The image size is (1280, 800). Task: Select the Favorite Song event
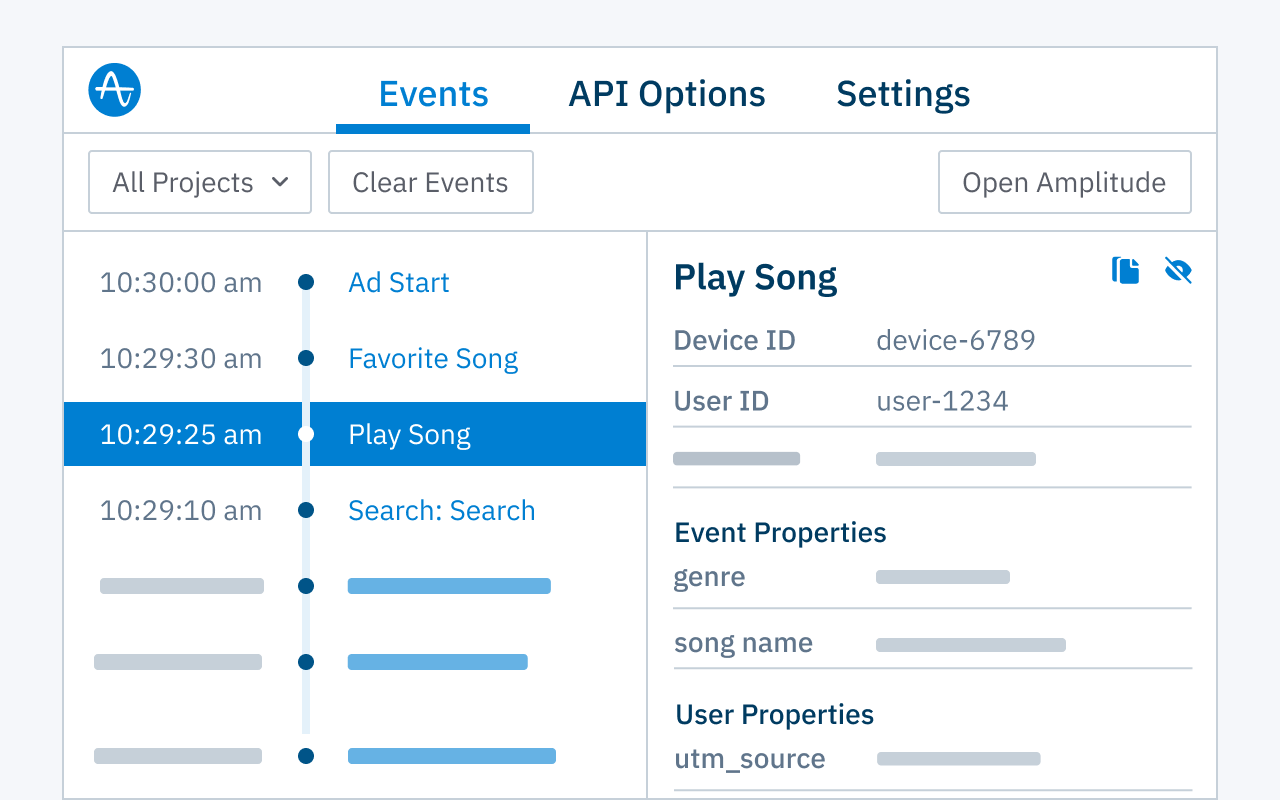(433, 358)
